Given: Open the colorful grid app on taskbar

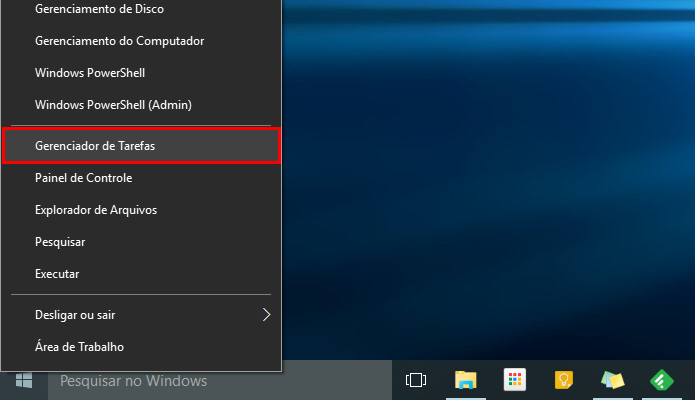Looking at the screenshot, I should click(515, 380).
